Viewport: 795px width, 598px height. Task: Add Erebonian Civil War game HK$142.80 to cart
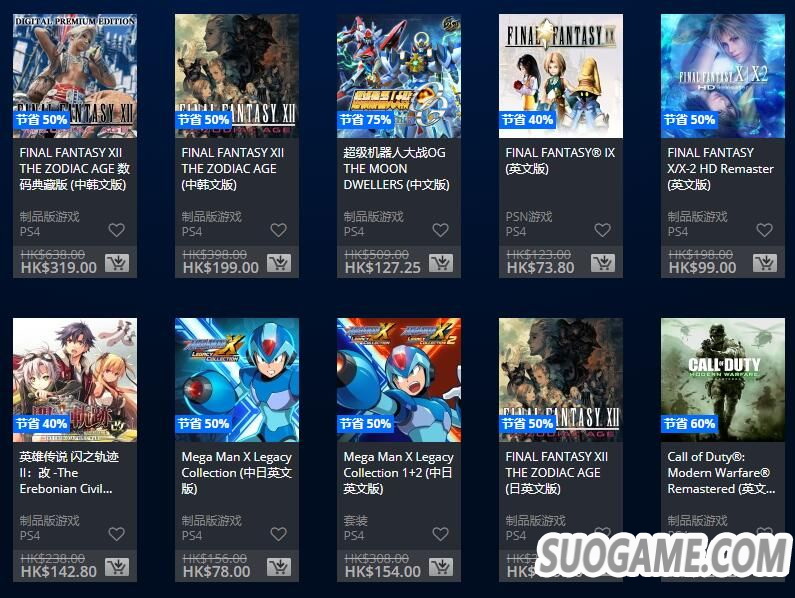pos(117,567)
